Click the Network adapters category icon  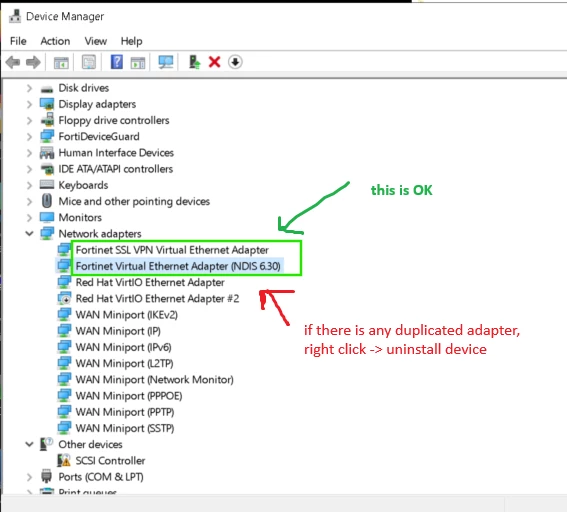(47, 234)
